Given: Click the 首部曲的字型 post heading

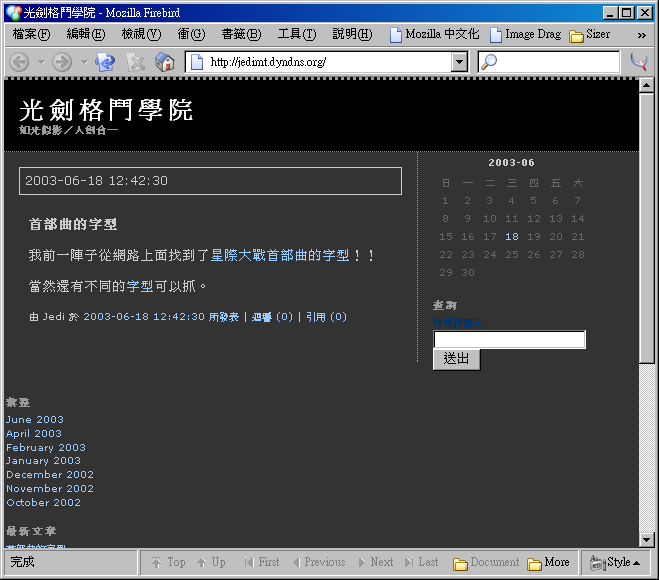Looking at the screenshot, I should click(x=73, y=224).
